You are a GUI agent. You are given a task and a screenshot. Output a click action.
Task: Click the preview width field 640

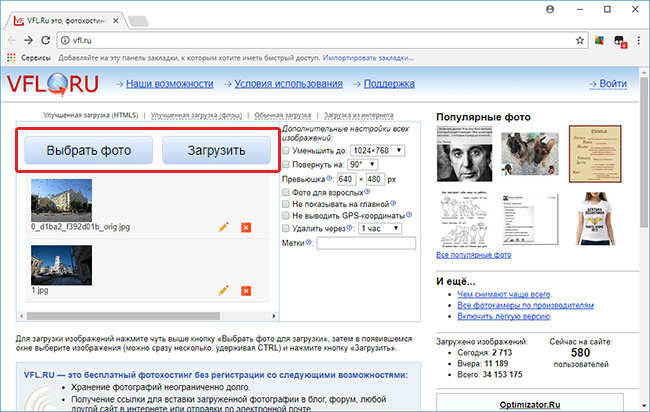pos(346,179)
